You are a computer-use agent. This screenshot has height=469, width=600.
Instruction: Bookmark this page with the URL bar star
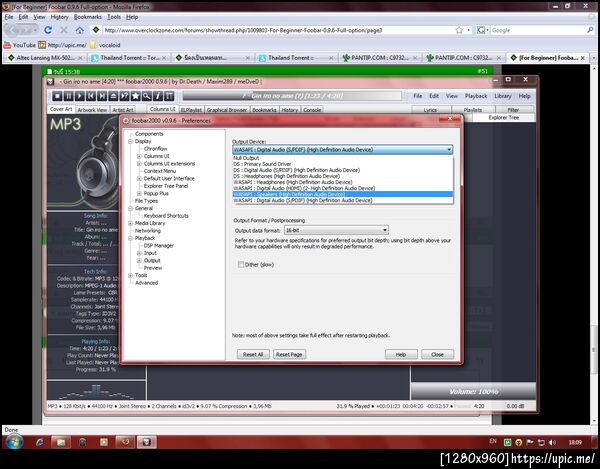(459, 30)
